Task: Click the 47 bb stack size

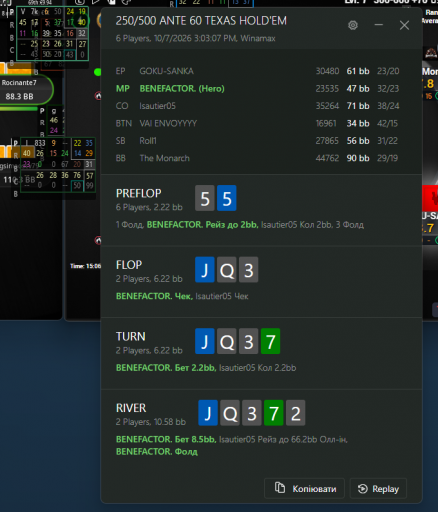Action: [x=358, y=88]
